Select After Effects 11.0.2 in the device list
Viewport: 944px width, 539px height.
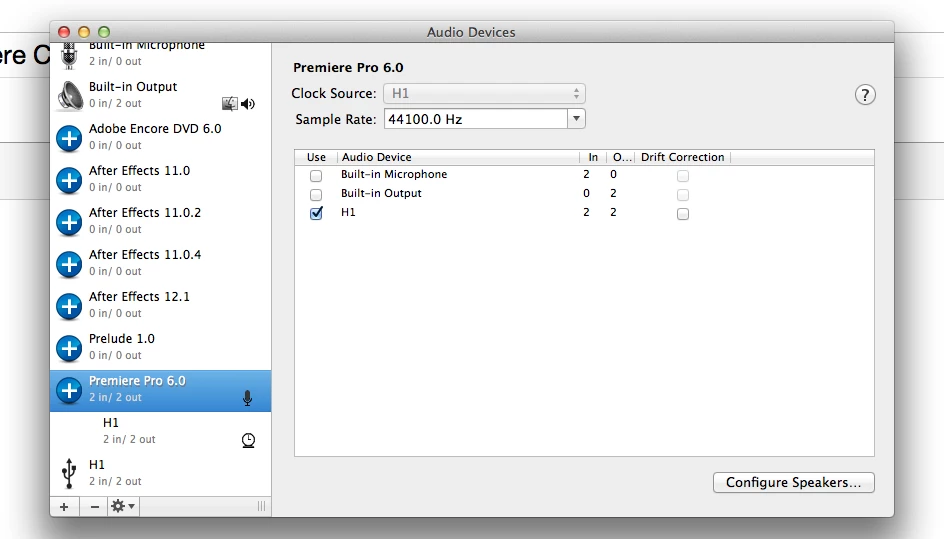[160, 221]
